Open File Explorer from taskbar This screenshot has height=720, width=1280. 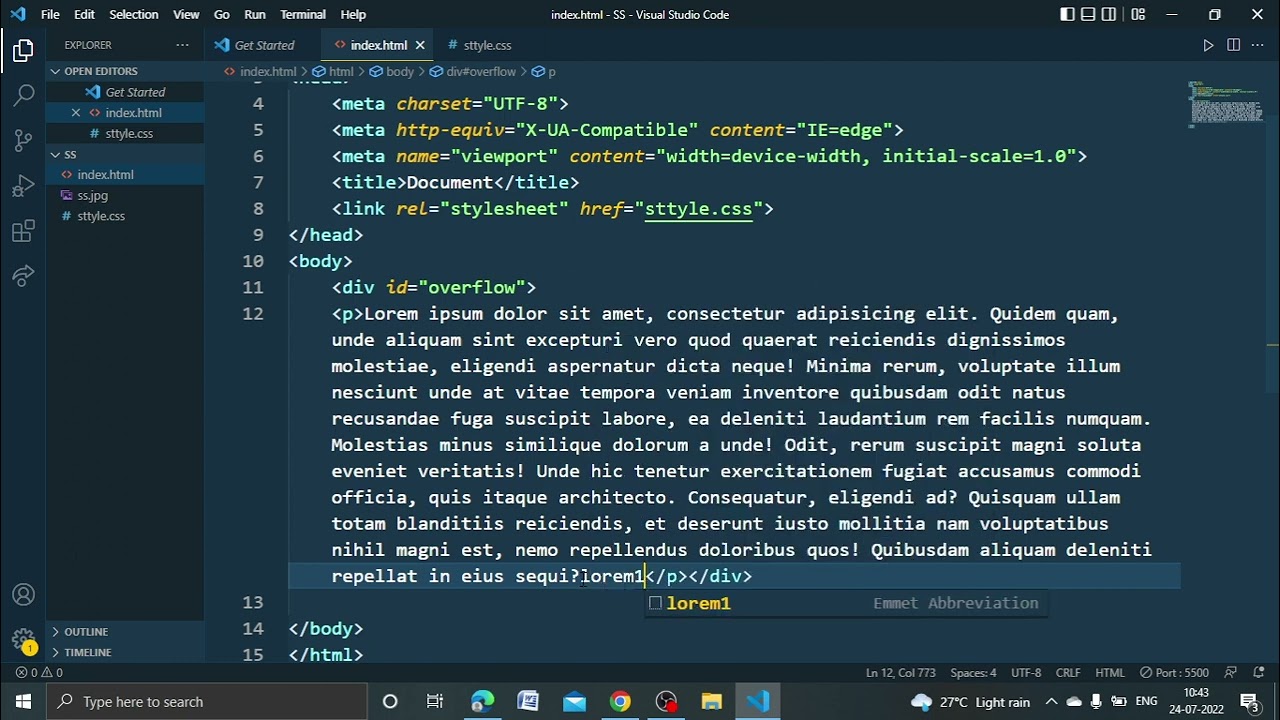(x=711, y=701)
